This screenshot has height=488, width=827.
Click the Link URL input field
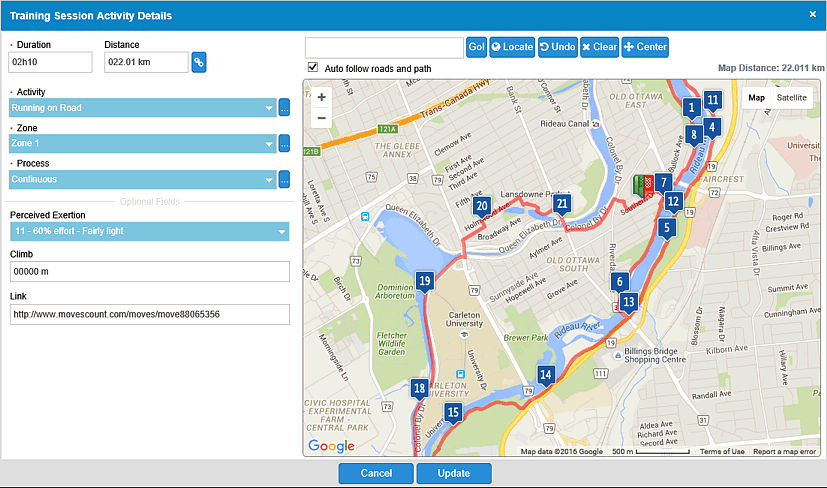coord(149,314)
